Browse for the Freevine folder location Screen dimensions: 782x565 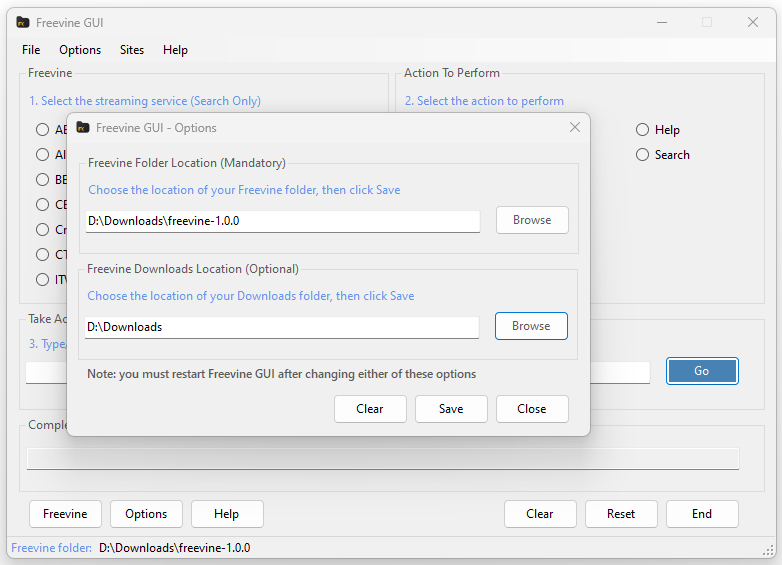(x=532, y=220)
